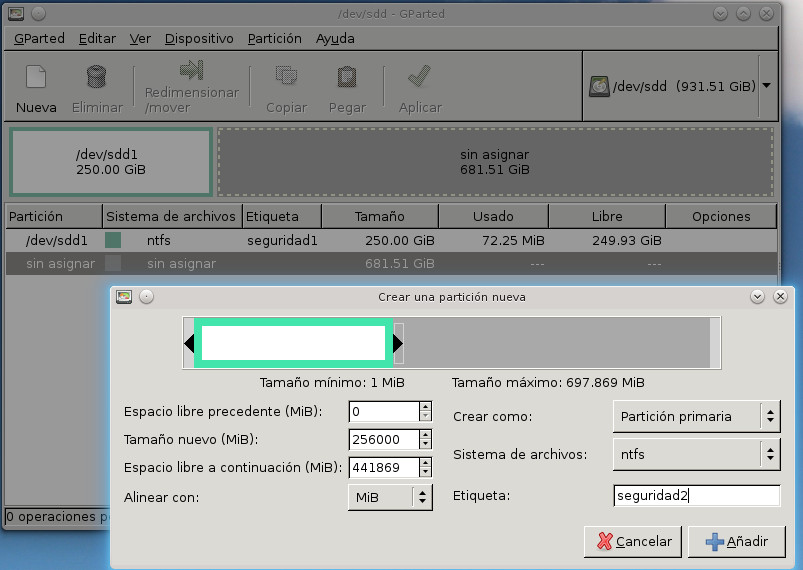The image size is (803, 570).
Task: Open the Crear como Partición primaria dropdown
Action: 696,416
